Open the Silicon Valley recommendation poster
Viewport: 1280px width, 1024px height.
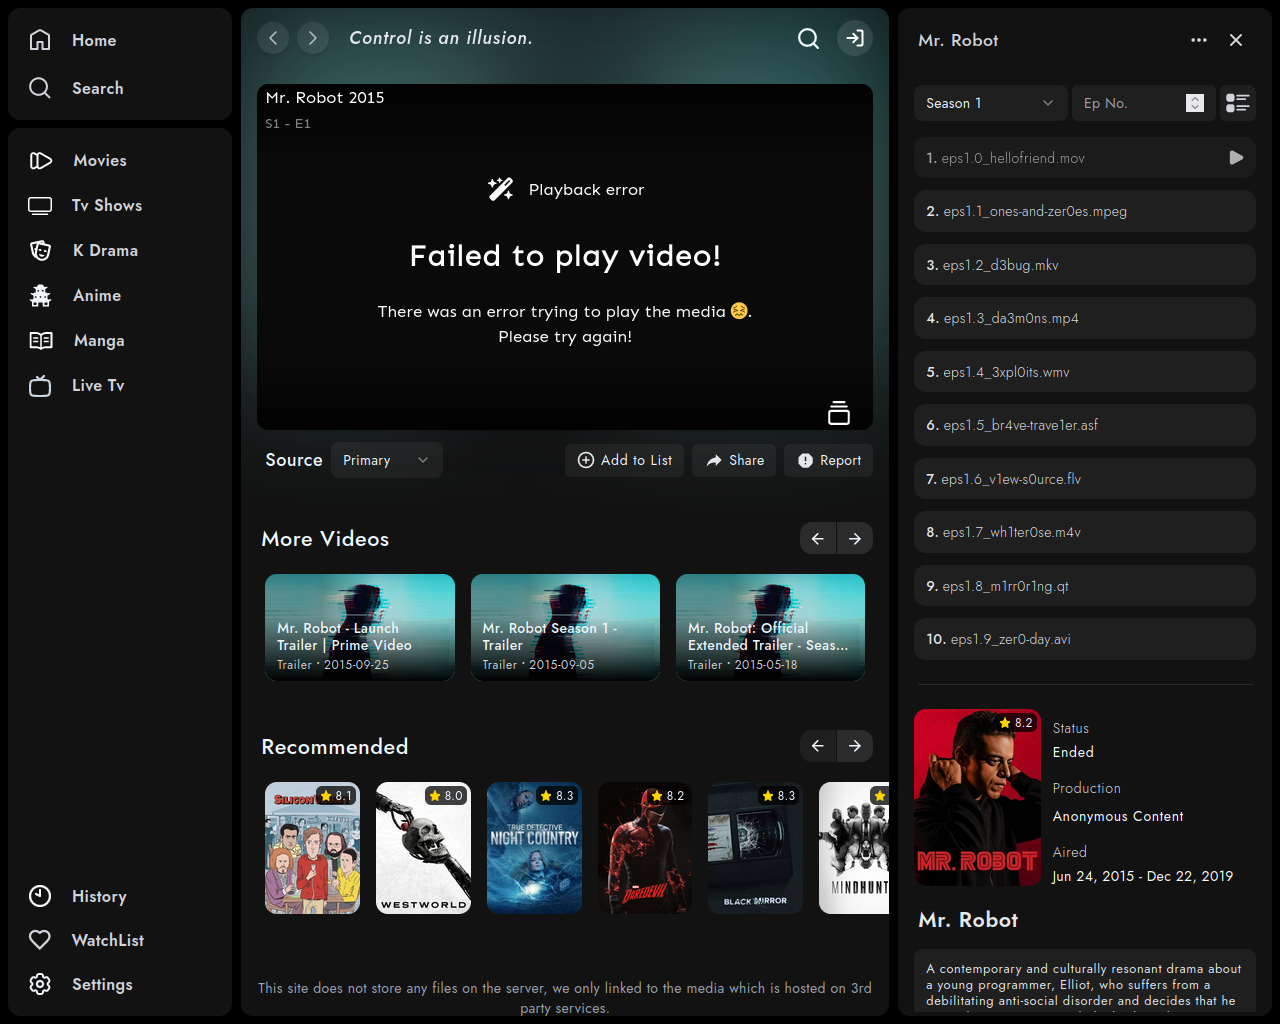tap(312, 848)
